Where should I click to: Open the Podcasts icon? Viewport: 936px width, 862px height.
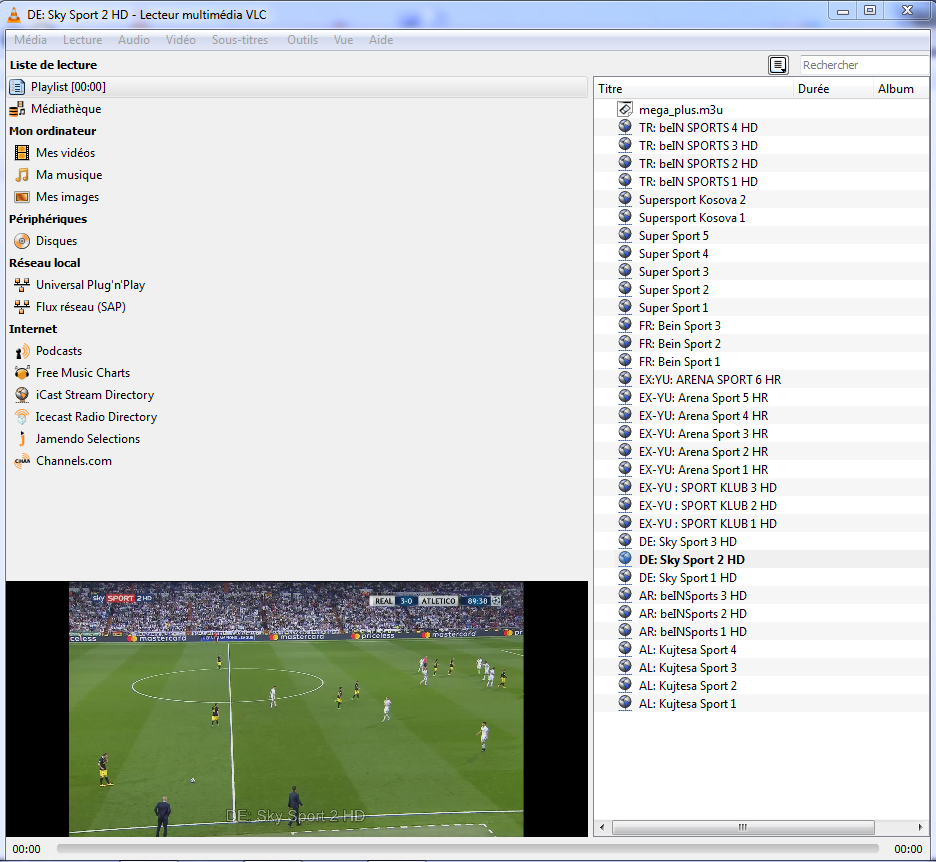click(x=22, y=351)
